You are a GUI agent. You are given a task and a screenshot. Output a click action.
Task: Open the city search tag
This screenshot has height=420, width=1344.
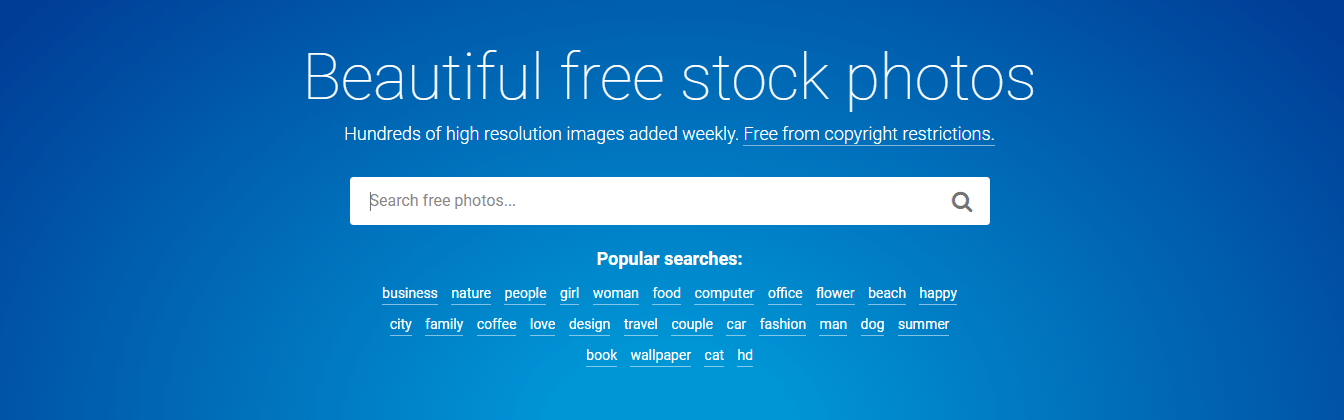point(401,324)
